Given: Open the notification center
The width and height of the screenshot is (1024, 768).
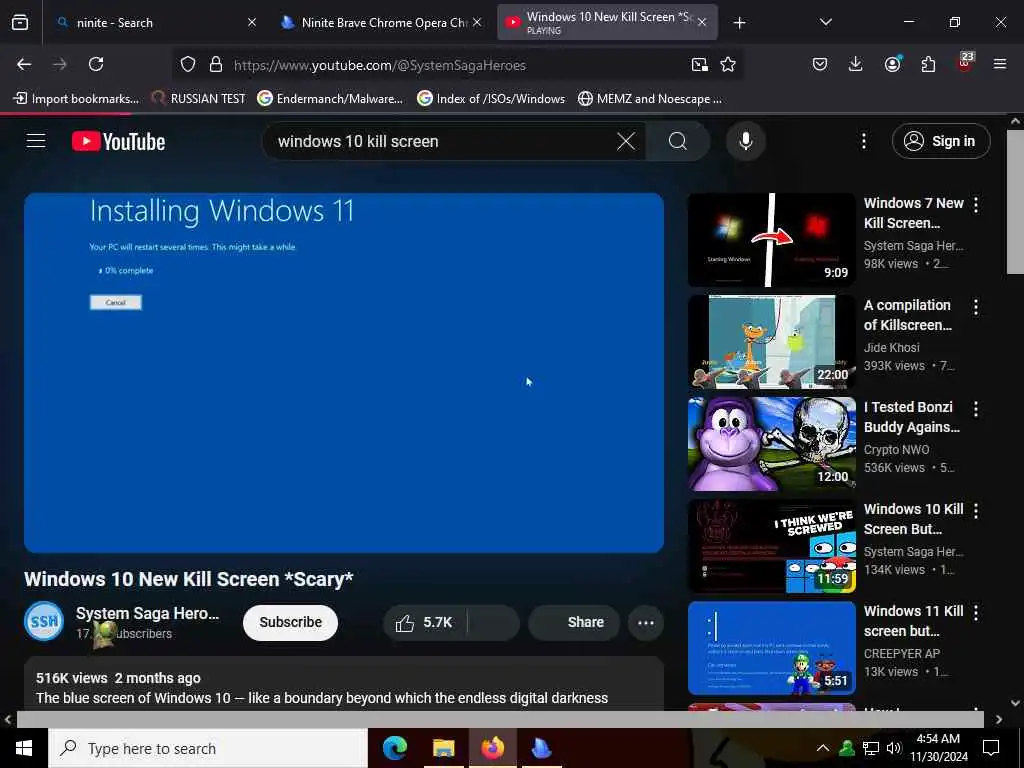Looking at the screenshot, I should [991, 748].
